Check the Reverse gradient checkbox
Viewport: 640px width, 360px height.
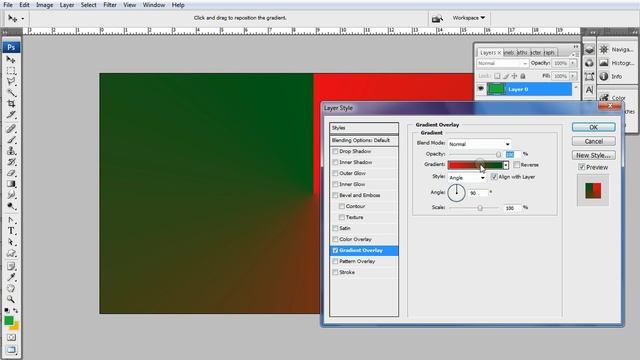517,165
